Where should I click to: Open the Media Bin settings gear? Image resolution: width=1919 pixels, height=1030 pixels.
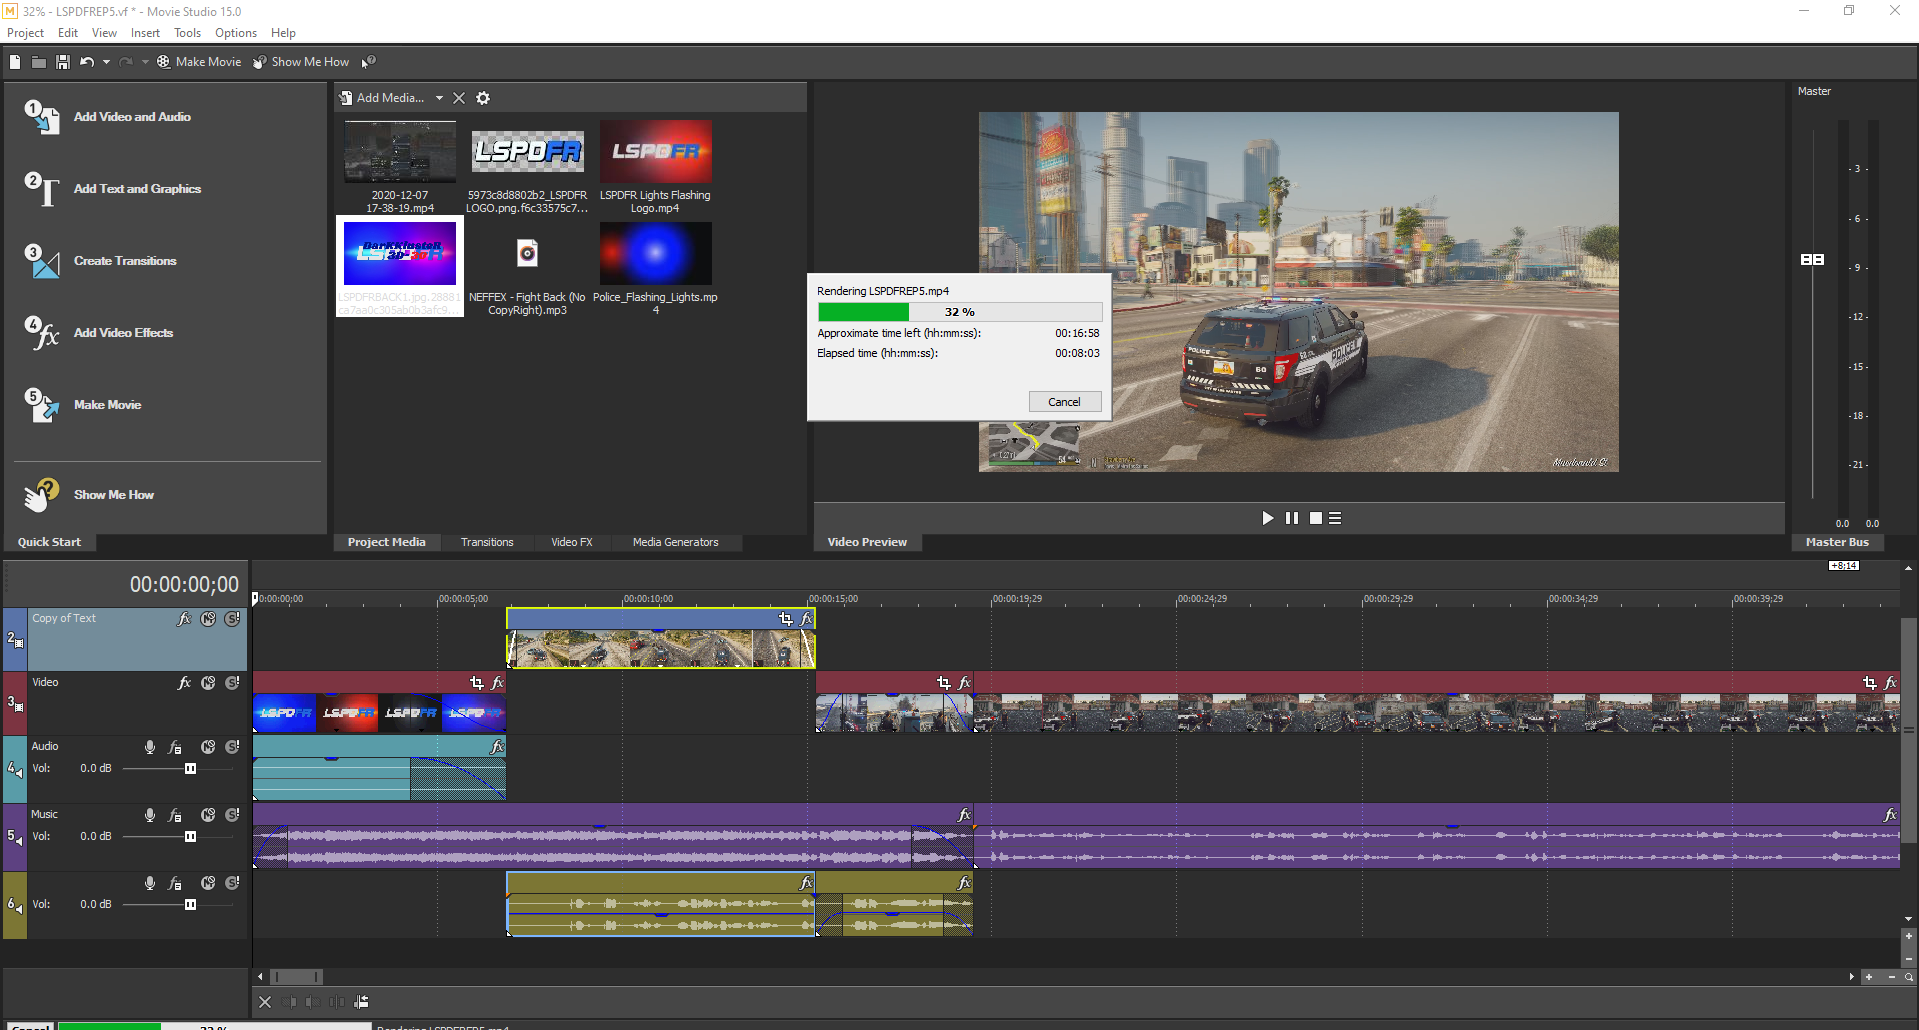pos(483,98)
